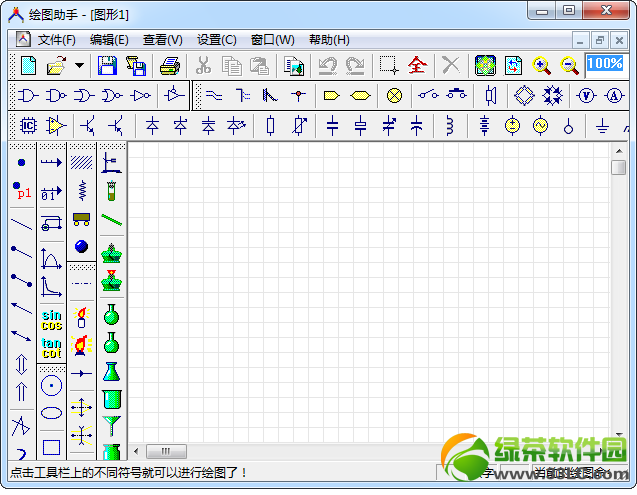Insert the spring symbol
The height and width of the screenshot is (495, 637).
pos(82,190)
